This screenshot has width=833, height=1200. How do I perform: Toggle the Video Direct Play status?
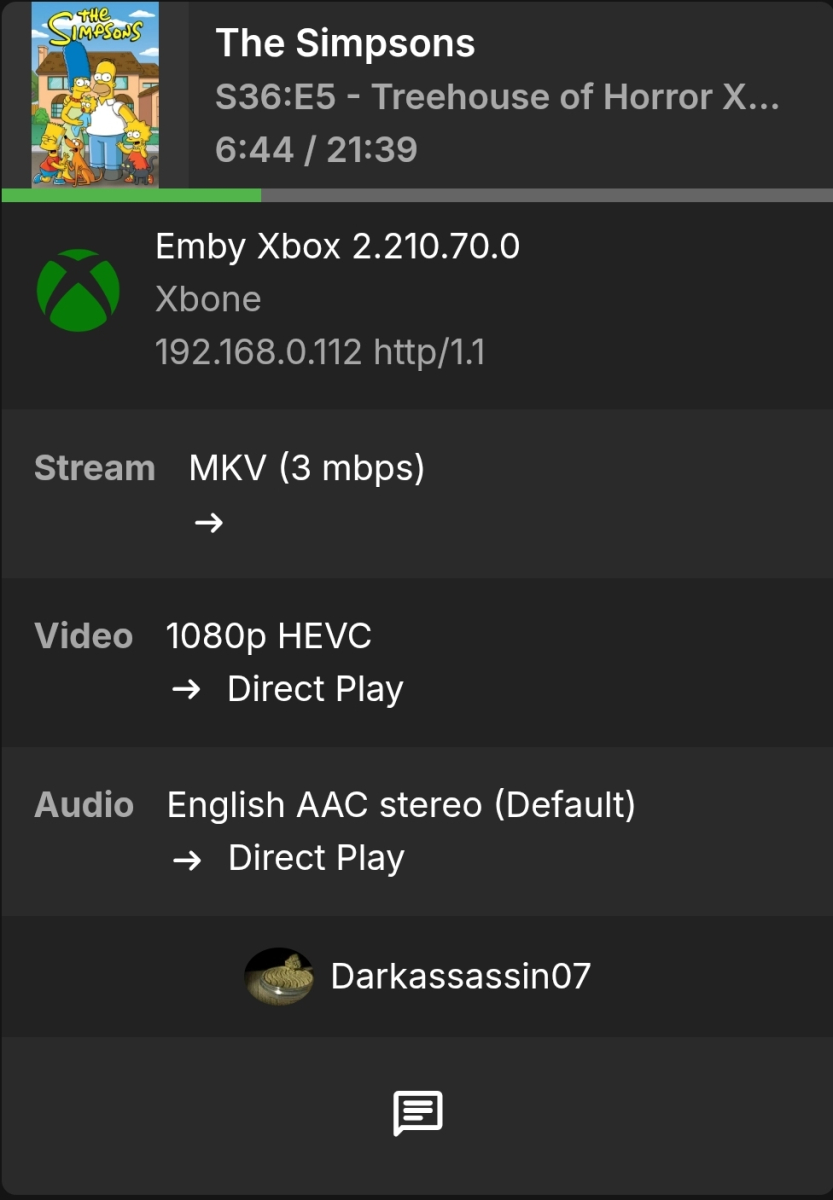pyautogui.click(x=316, y=689)
